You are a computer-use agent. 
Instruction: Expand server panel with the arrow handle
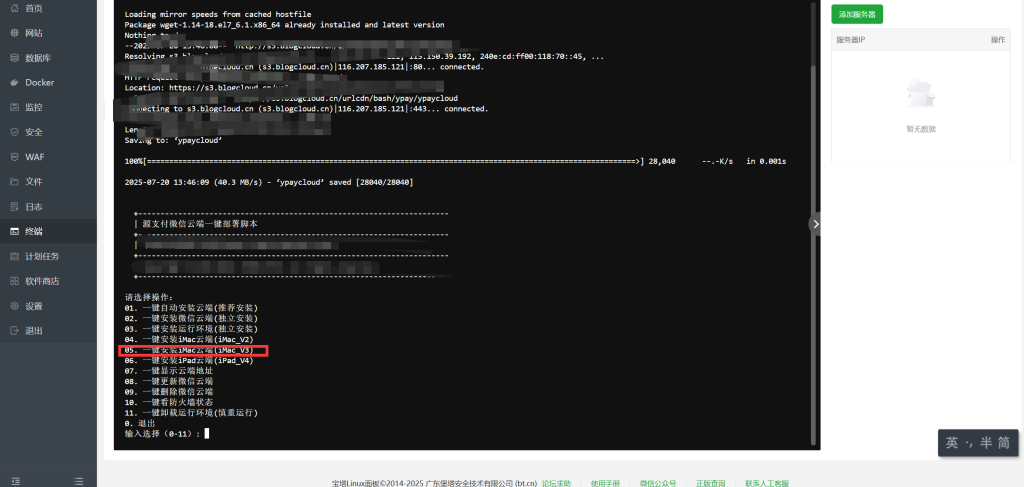point(815,224)
